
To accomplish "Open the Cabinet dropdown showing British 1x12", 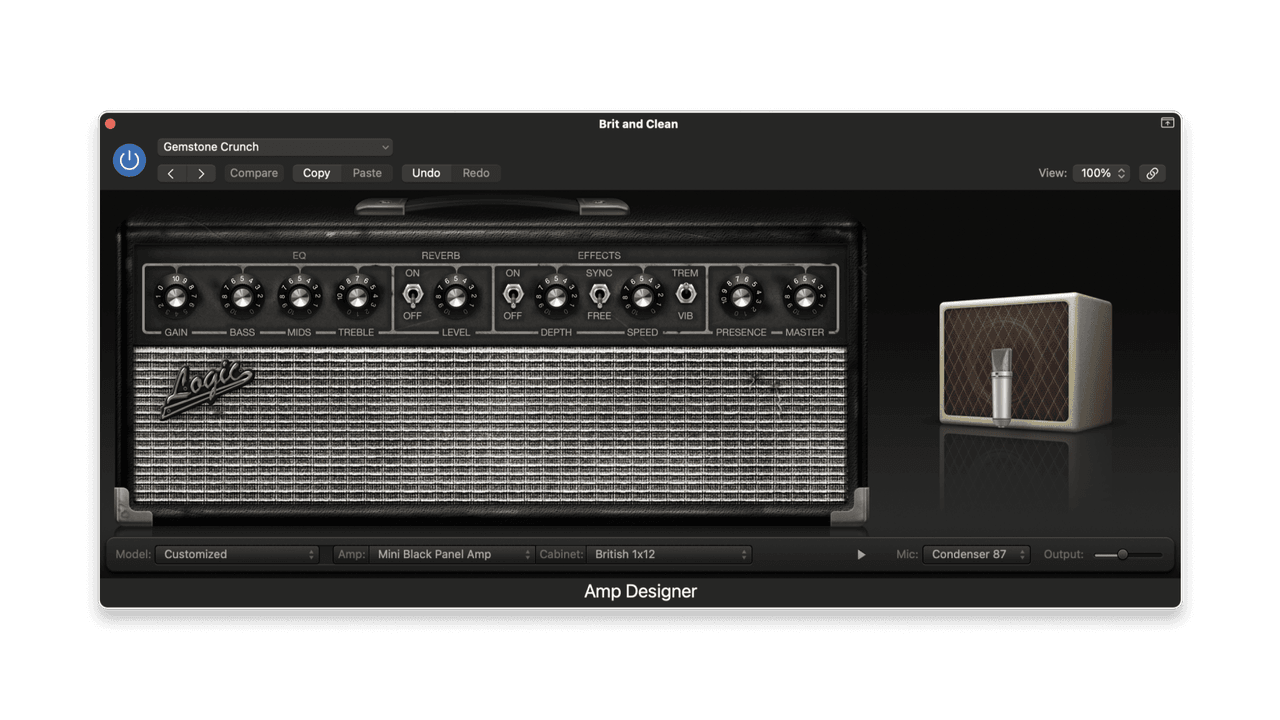I will click(668, 553).
